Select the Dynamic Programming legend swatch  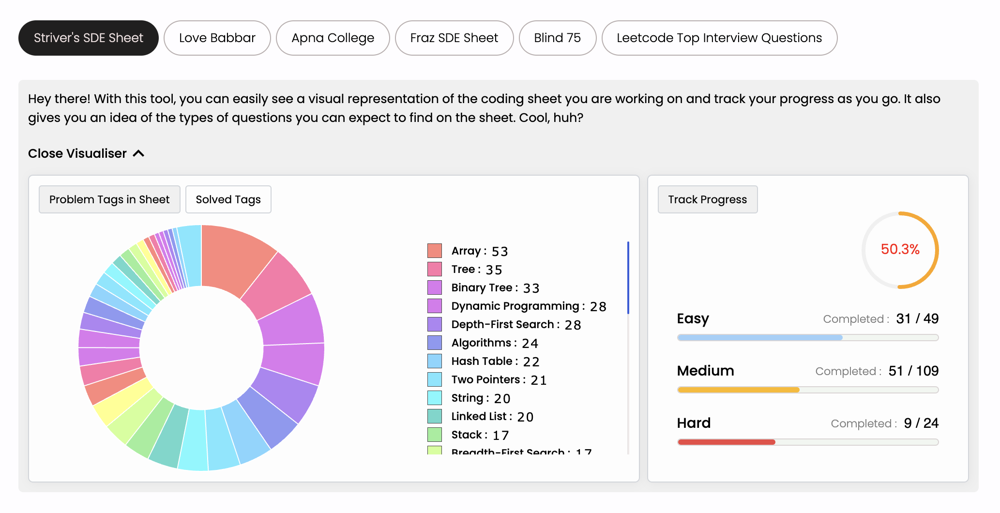pyautogui.click(x=435, y=306)
